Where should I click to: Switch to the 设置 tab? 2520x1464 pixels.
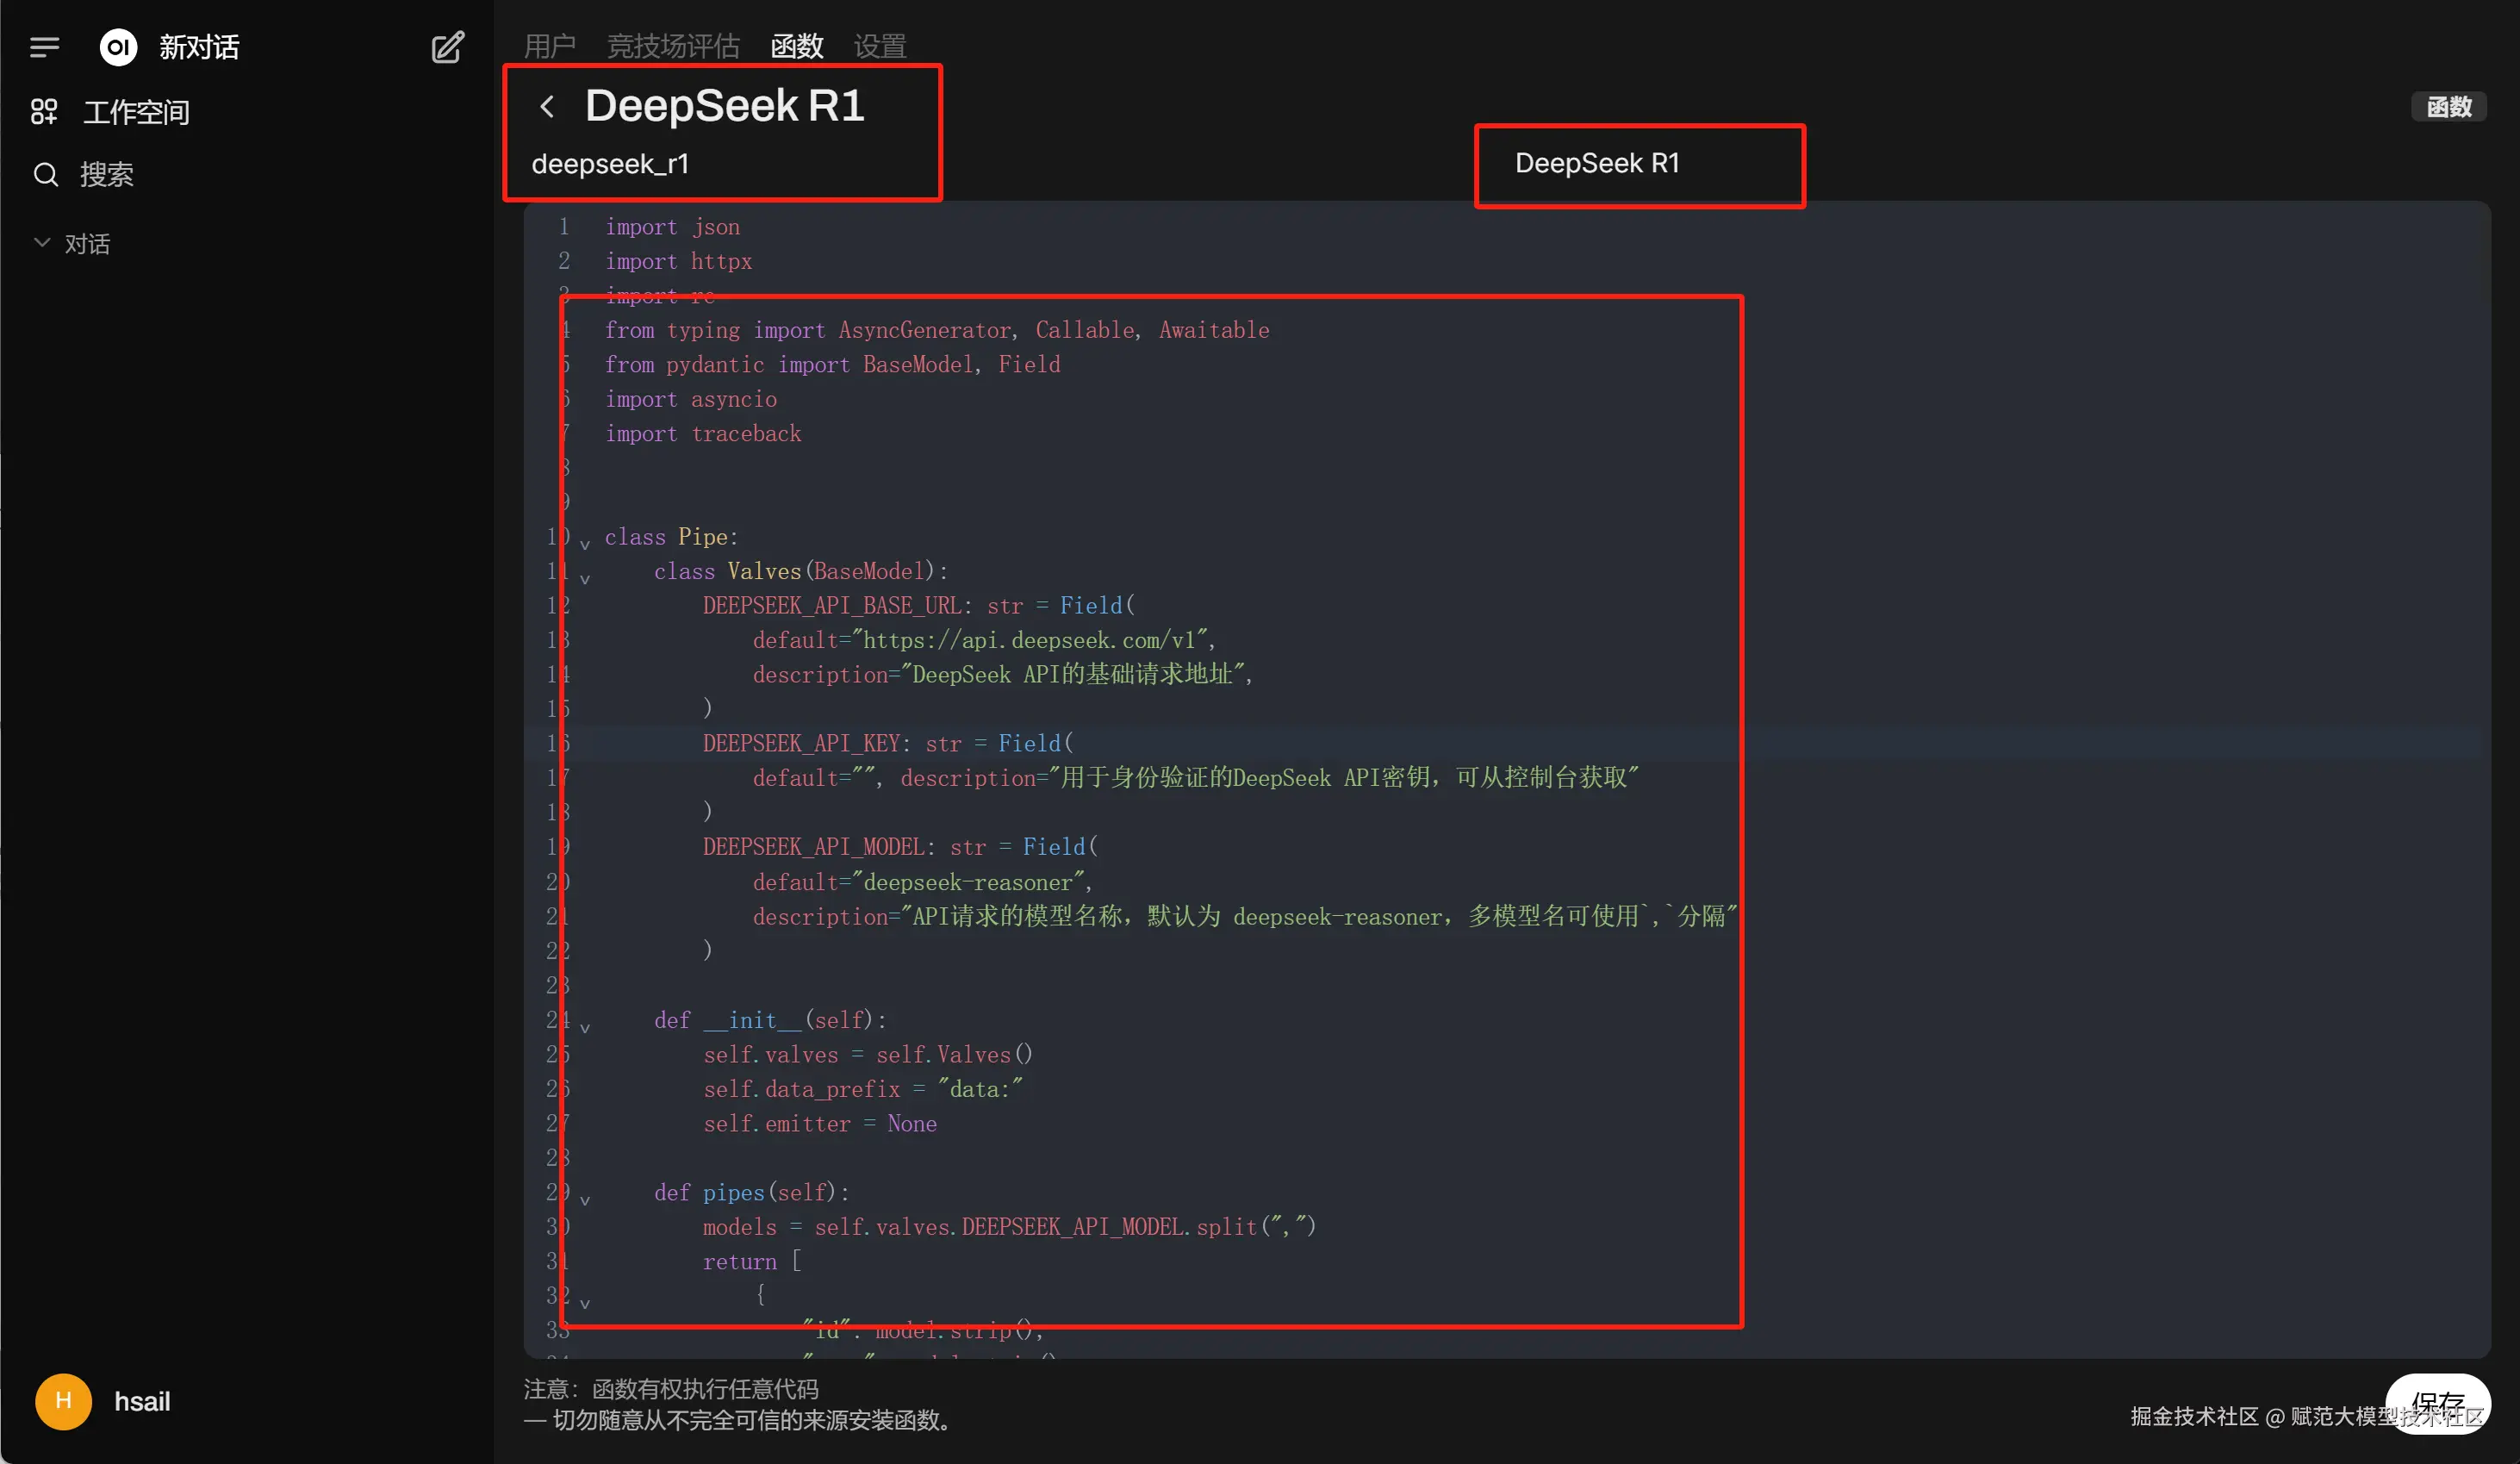pyautogui.click(x=880, y=46)
